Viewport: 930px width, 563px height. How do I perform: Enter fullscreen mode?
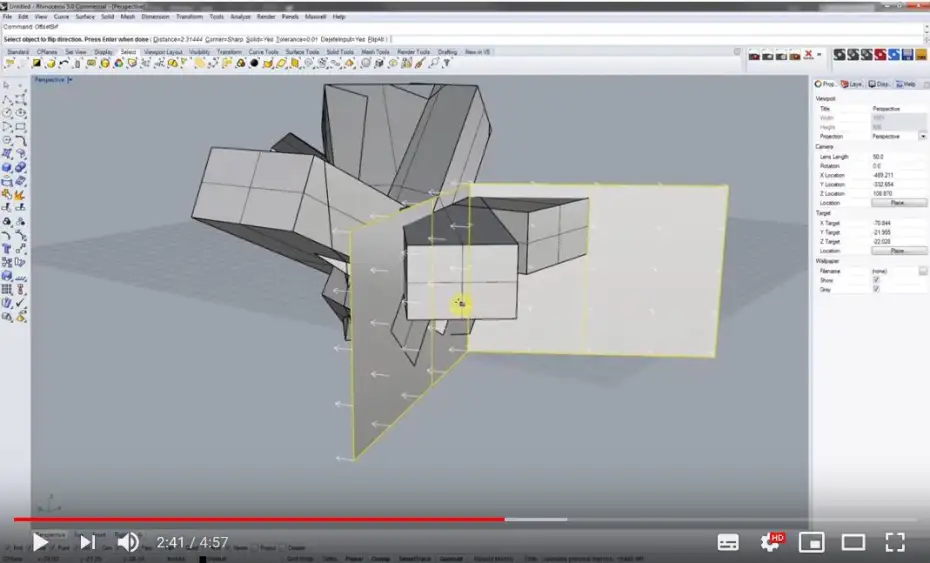[x=895, y=542]
